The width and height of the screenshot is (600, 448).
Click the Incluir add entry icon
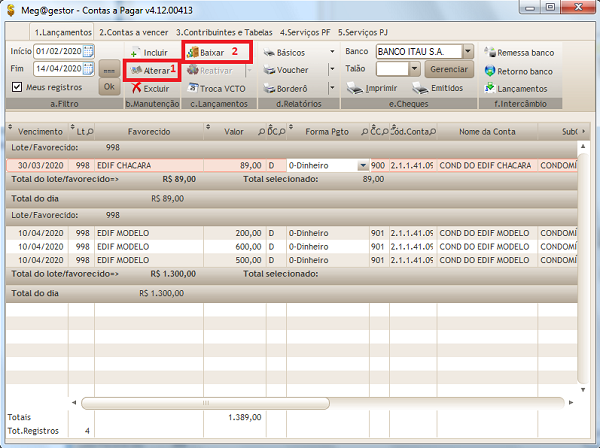[x=135, y=53]
